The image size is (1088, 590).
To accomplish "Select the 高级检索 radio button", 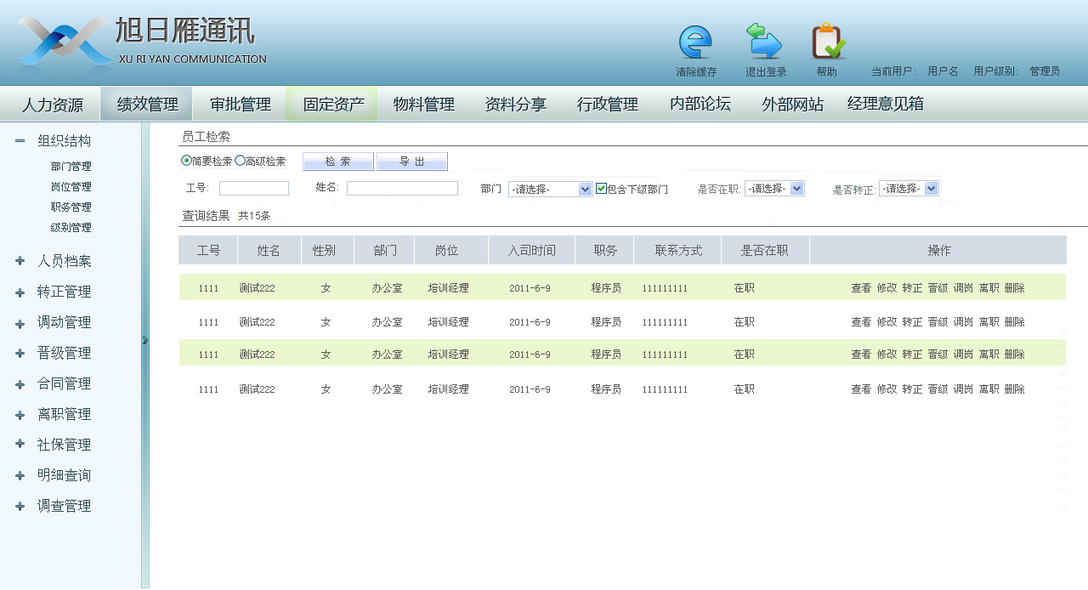I will (x=240, y=161).
